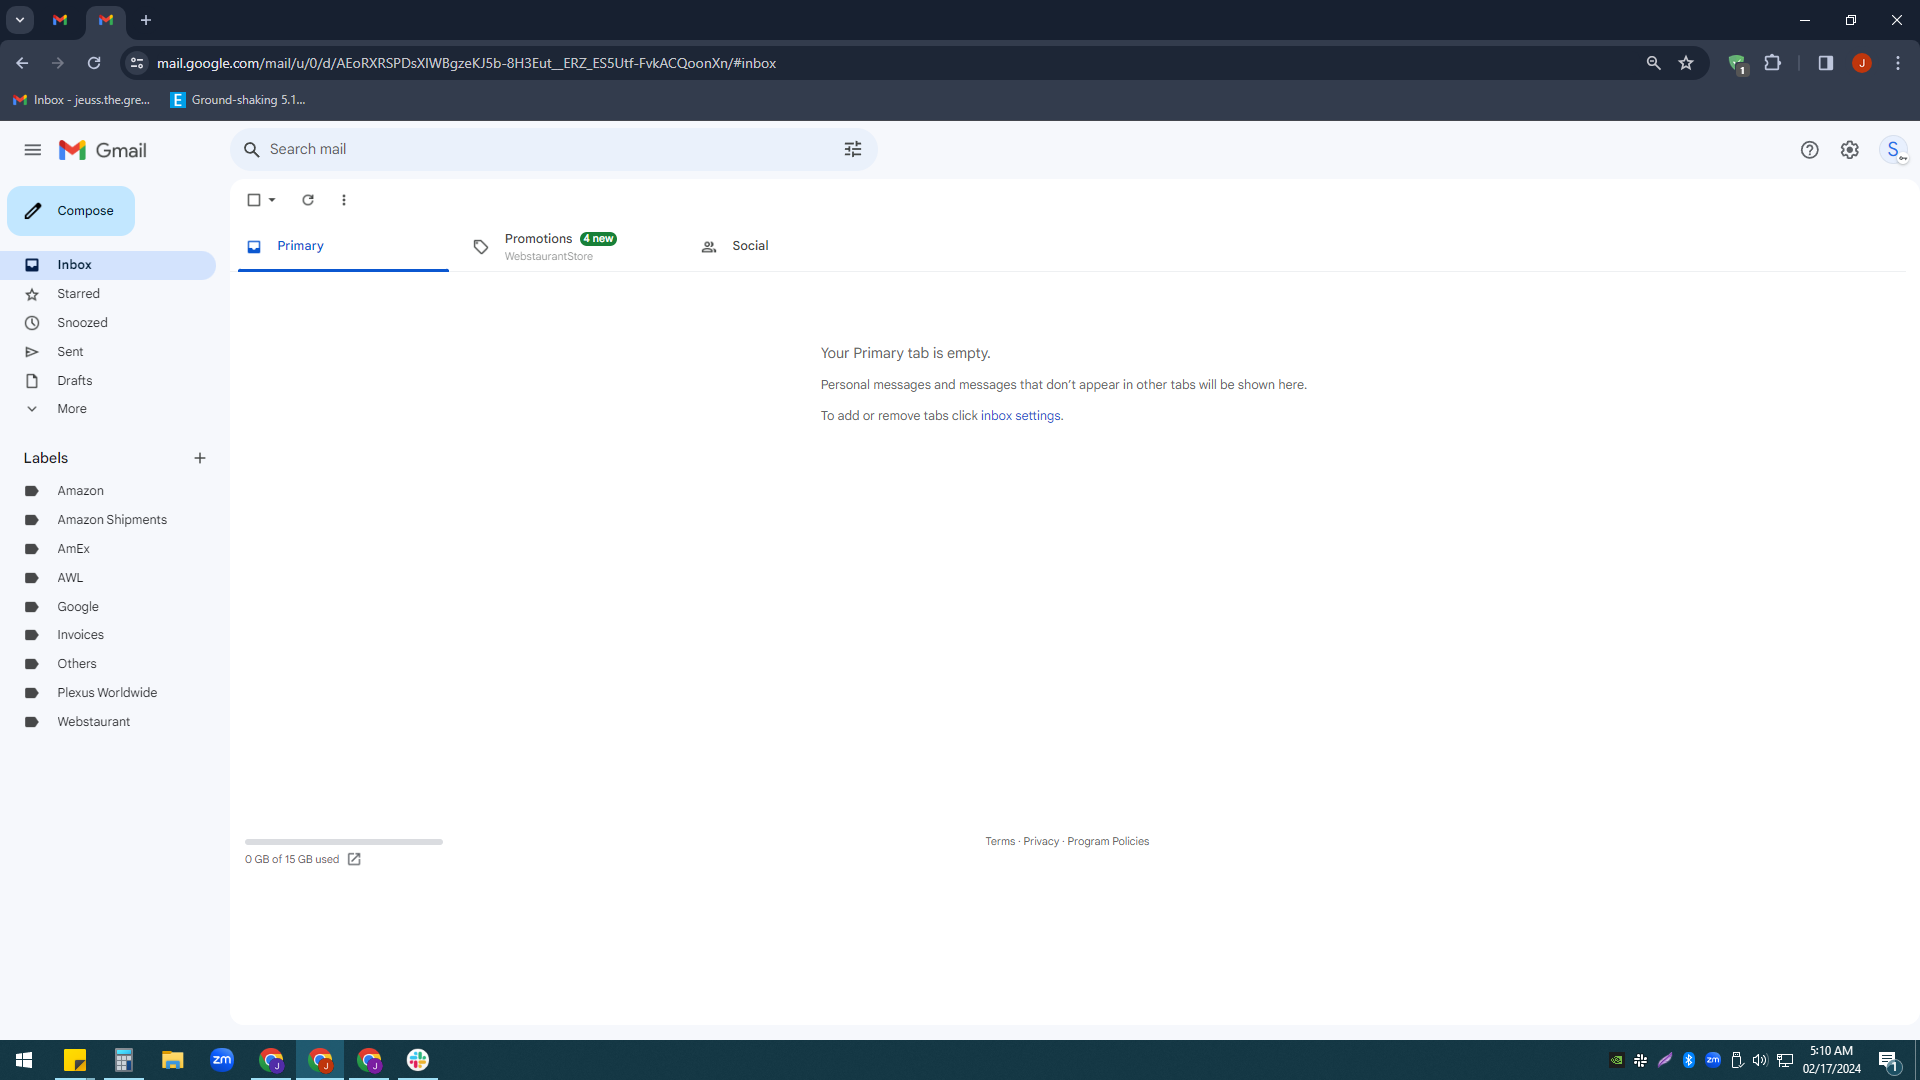Open the select dropdown arrow next to checkbox
Image resolution: width=1920 pixels, height=1080 pixels.
[x=272, y=200]
